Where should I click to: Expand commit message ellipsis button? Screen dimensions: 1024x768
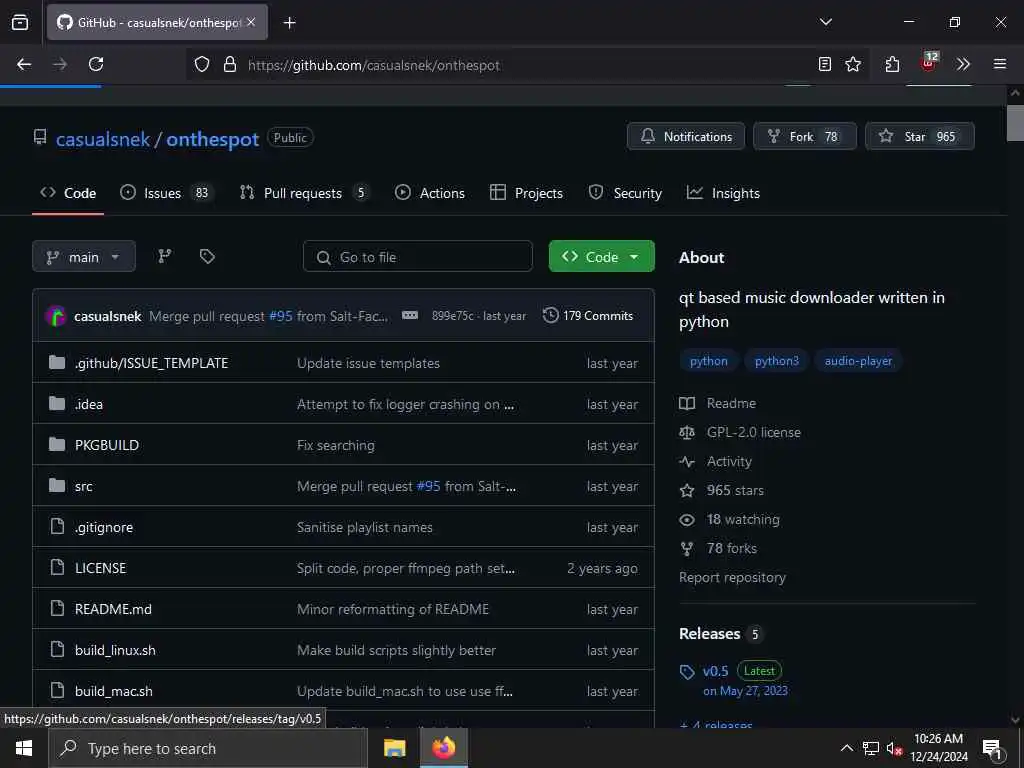pyautogui.click(x=409, y=315)
